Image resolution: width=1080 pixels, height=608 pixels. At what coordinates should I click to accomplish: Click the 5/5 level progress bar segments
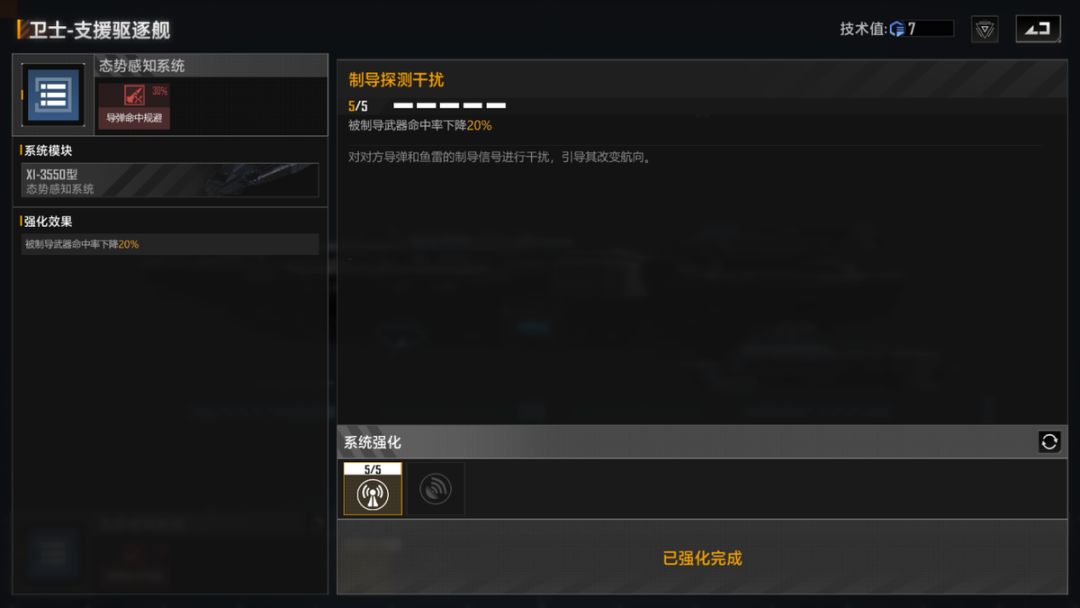point(450,105)
